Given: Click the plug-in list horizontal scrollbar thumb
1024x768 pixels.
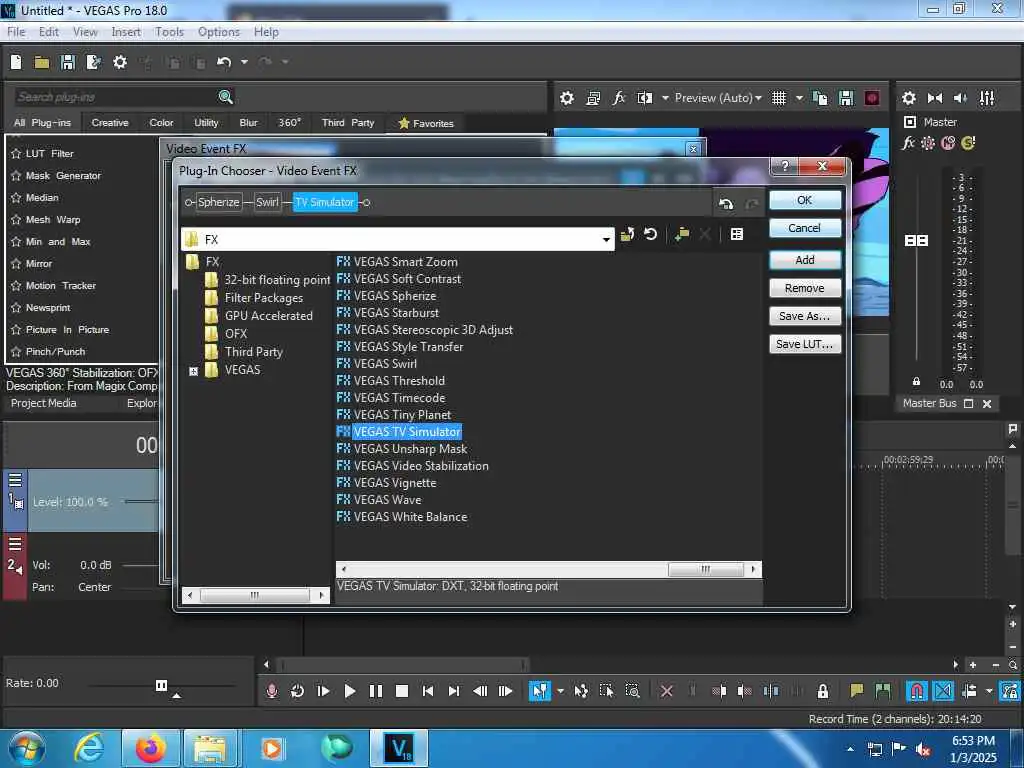Looking at the screenshot, I should click(705, 569).
